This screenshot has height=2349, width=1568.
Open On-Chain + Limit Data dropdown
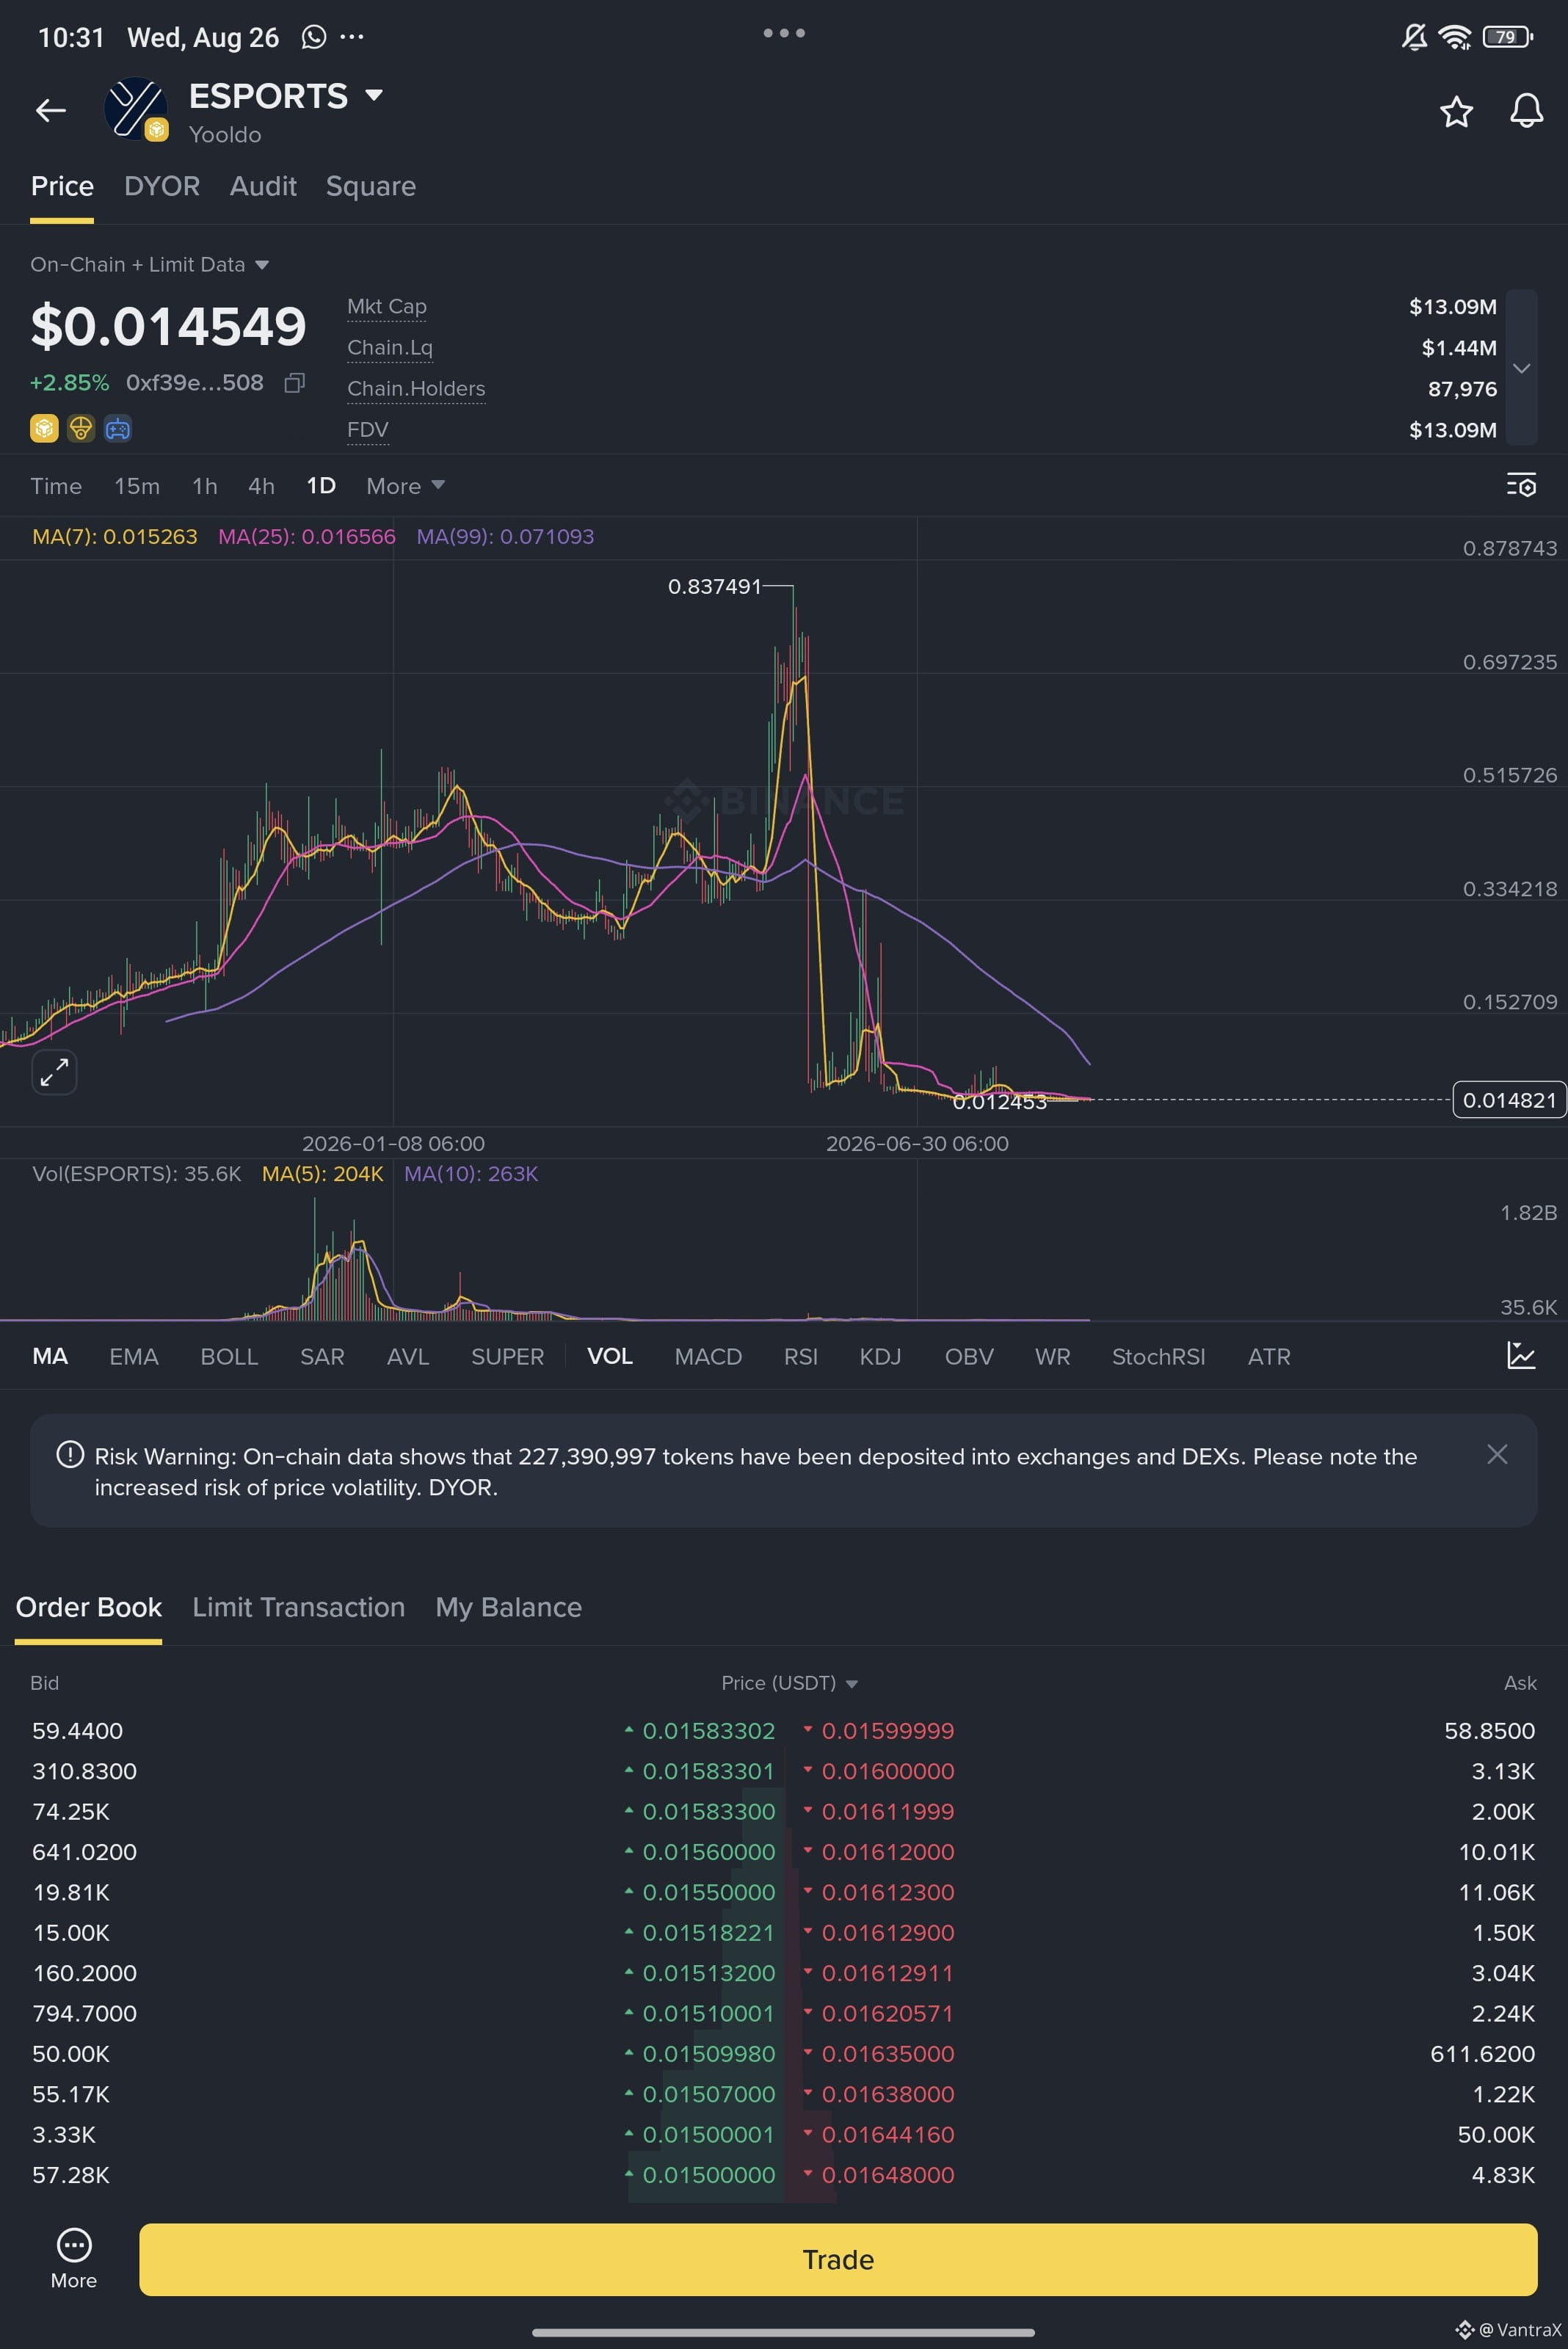[x=150, y=264]
